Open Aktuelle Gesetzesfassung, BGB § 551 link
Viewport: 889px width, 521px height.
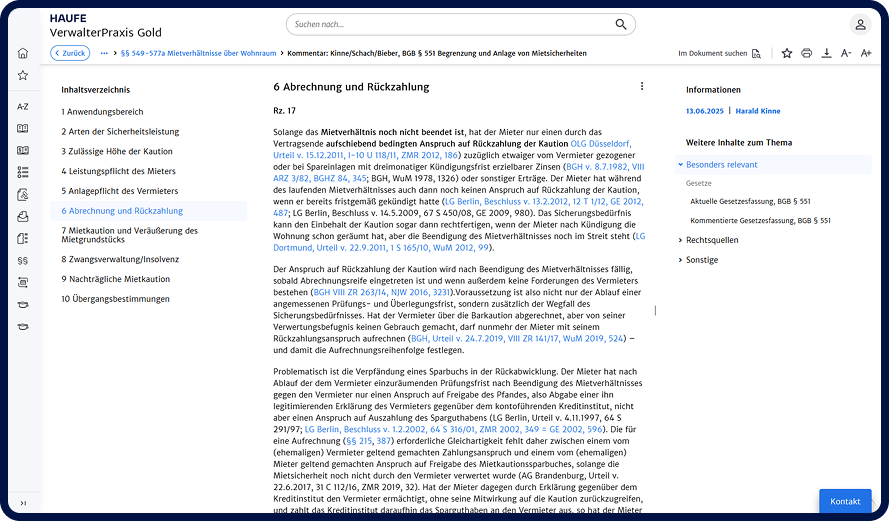click(742, 202)
